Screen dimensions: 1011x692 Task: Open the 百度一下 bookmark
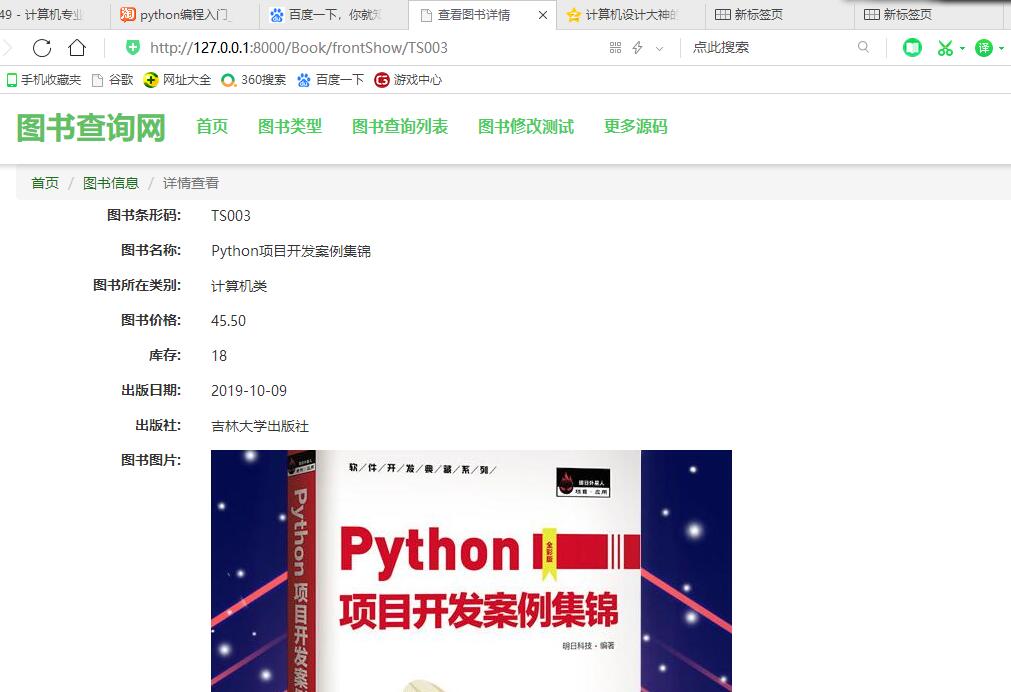pos(331,80)
